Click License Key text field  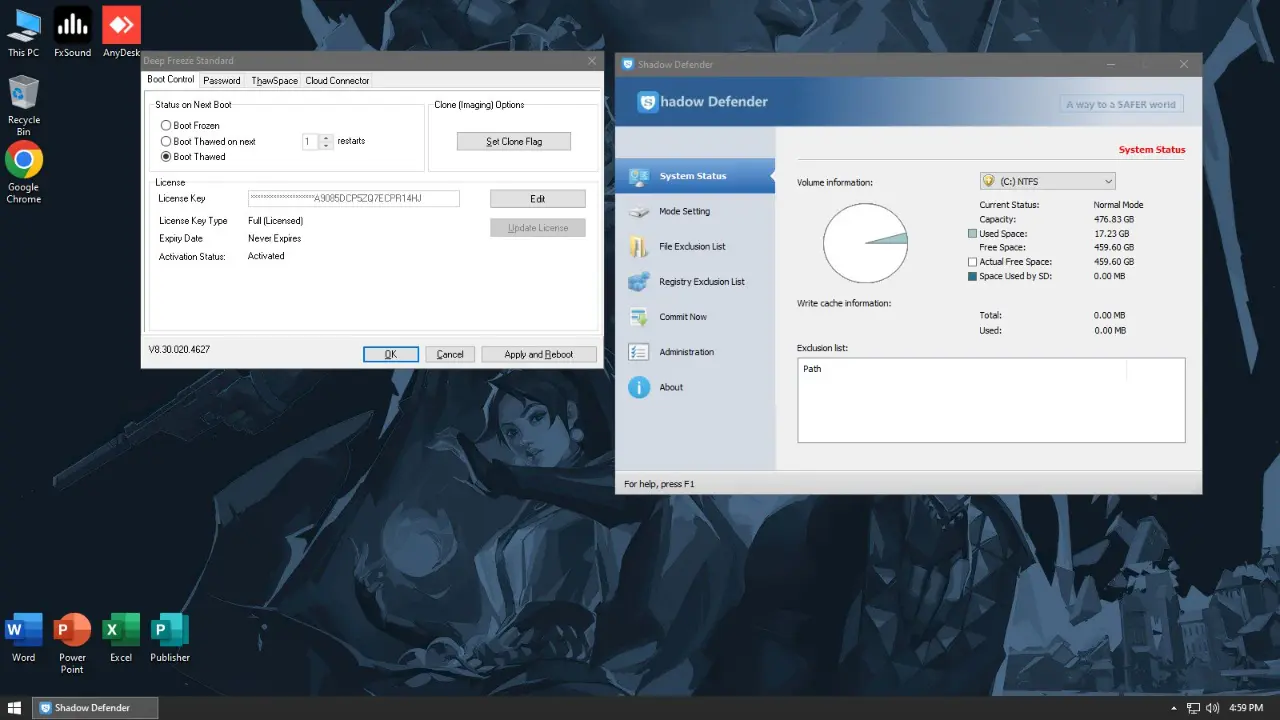coord(354,199)
